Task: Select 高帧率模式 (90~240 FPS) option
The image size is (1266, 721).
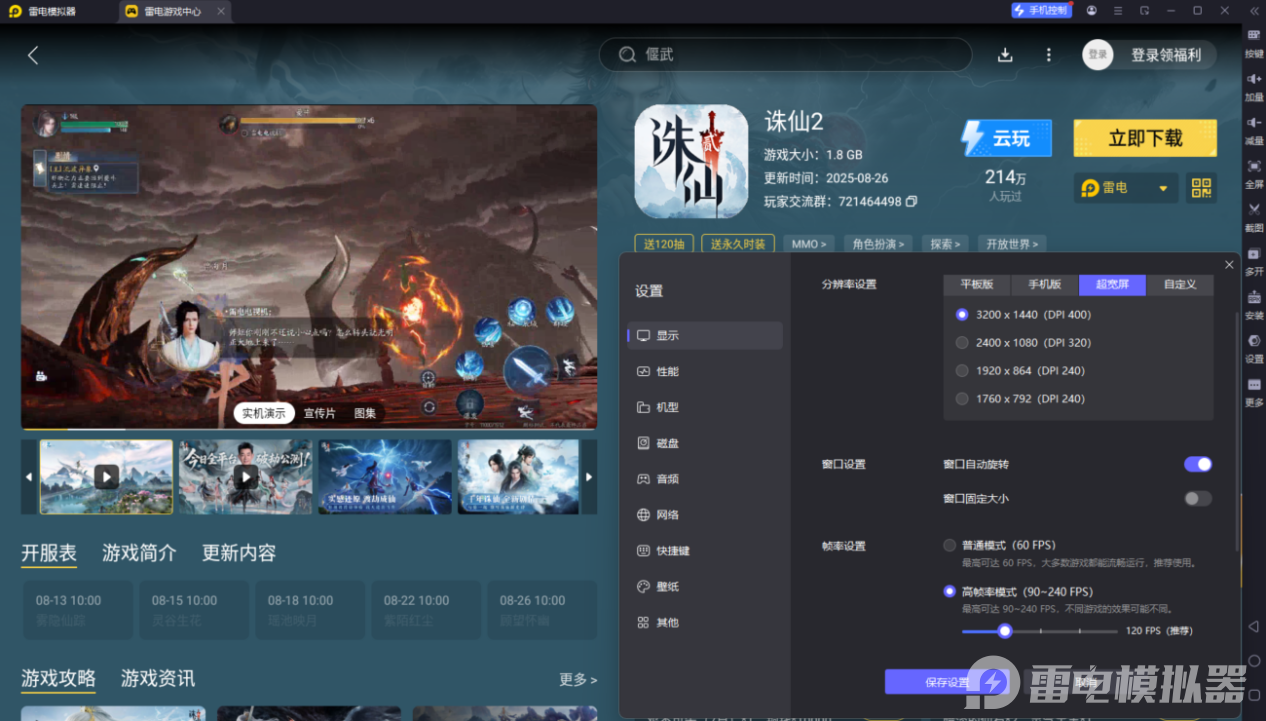Action: [x=1018, y=591]
